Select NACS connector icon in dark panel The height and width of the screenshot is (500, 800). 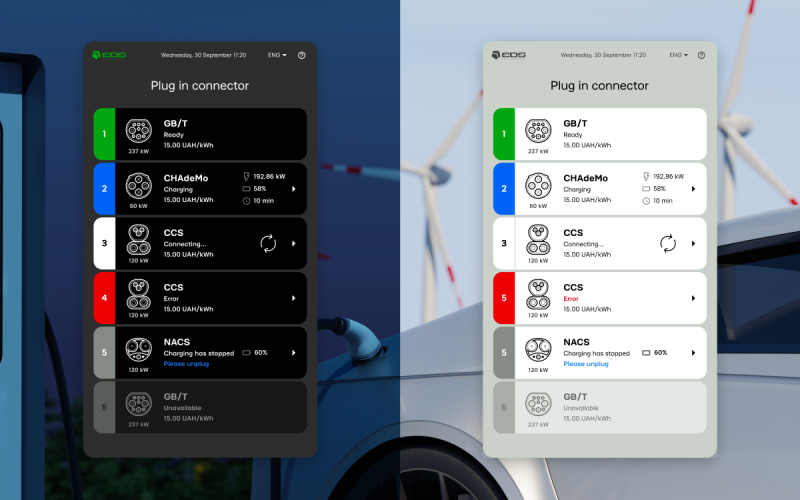click(139, 349)
